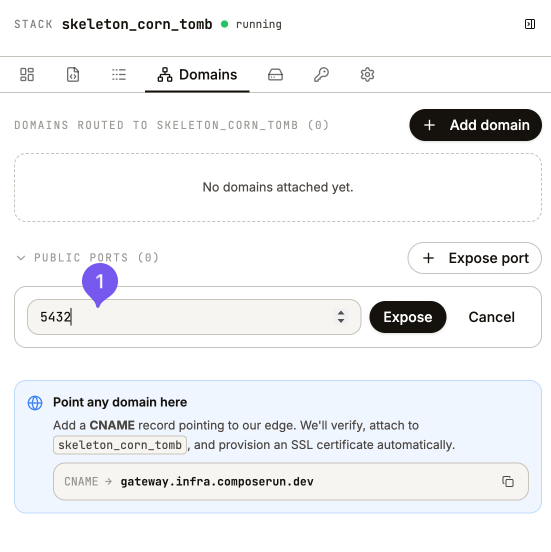Collapse side panel icon at top right
The height and width of the screenshot is (552, 551).
530,24
